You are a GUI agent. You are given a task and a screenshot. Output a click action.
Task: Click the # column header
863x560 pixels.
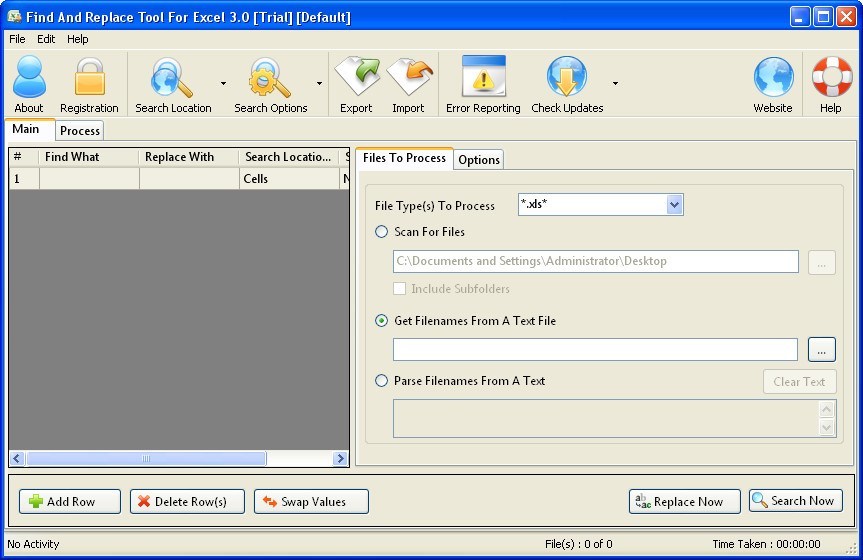coord(24,157)
